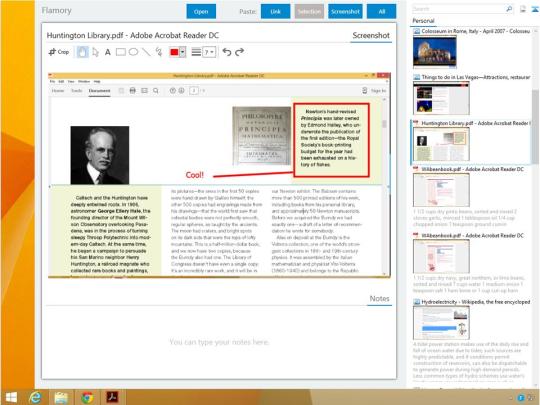Switch to the Notes tab
540x405 pixels.
click(x=379, y=299)
